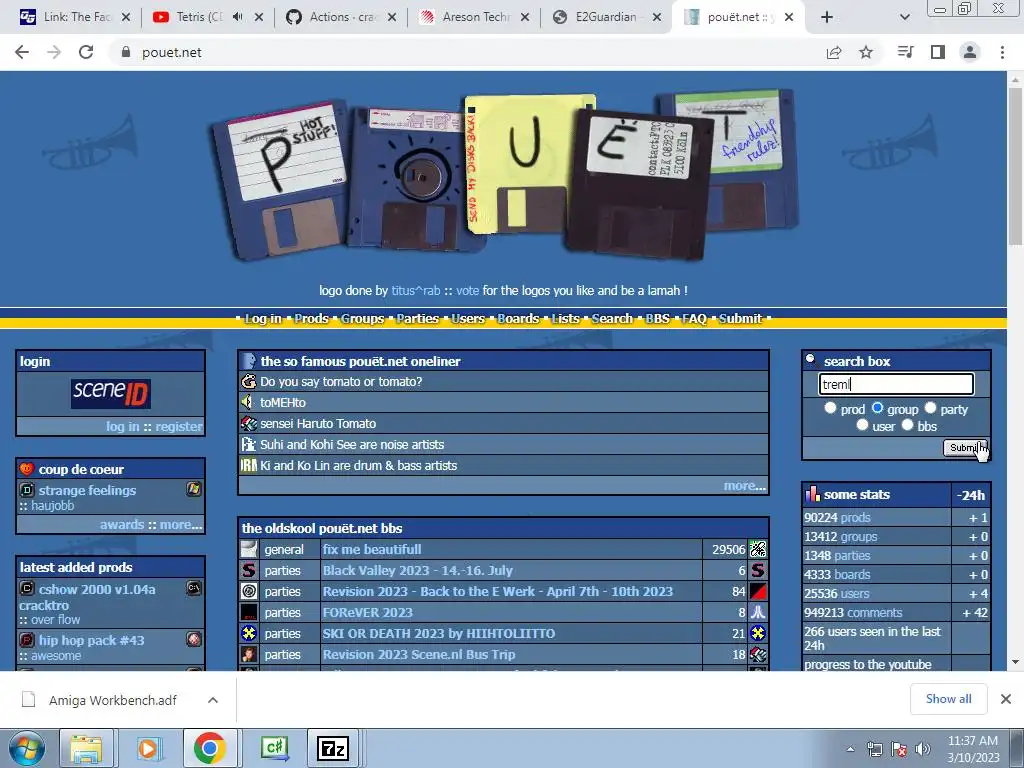Click into the search box text field

coord(896,384)
